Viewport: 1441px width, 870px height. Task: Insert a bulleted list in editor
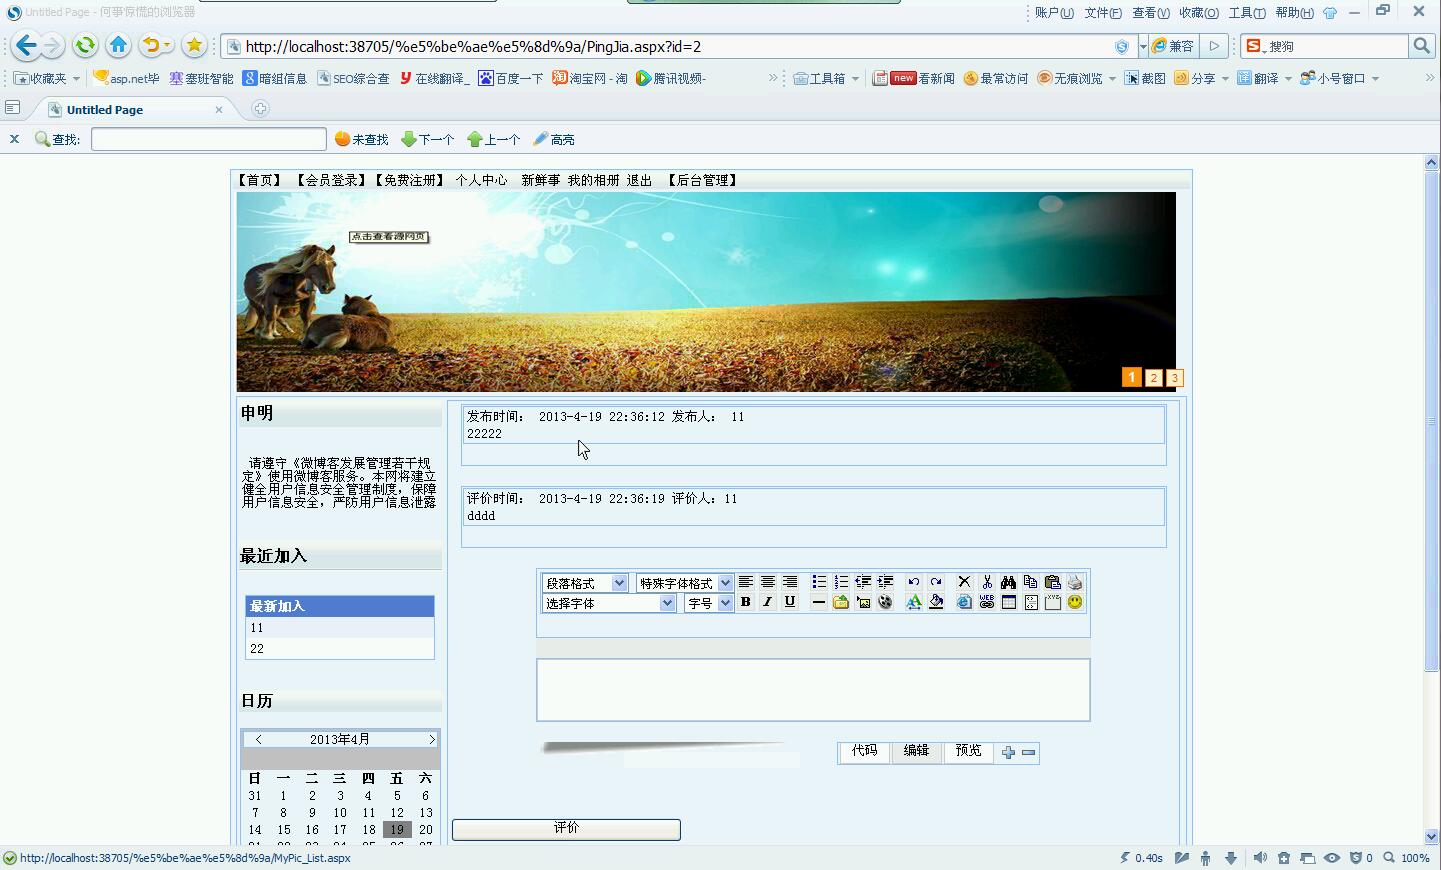(x=819, y=582)
